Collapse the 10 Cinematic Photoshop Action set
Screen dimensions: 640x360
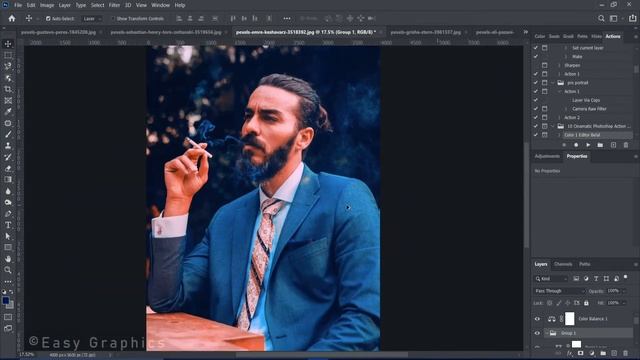click(553, 126)
